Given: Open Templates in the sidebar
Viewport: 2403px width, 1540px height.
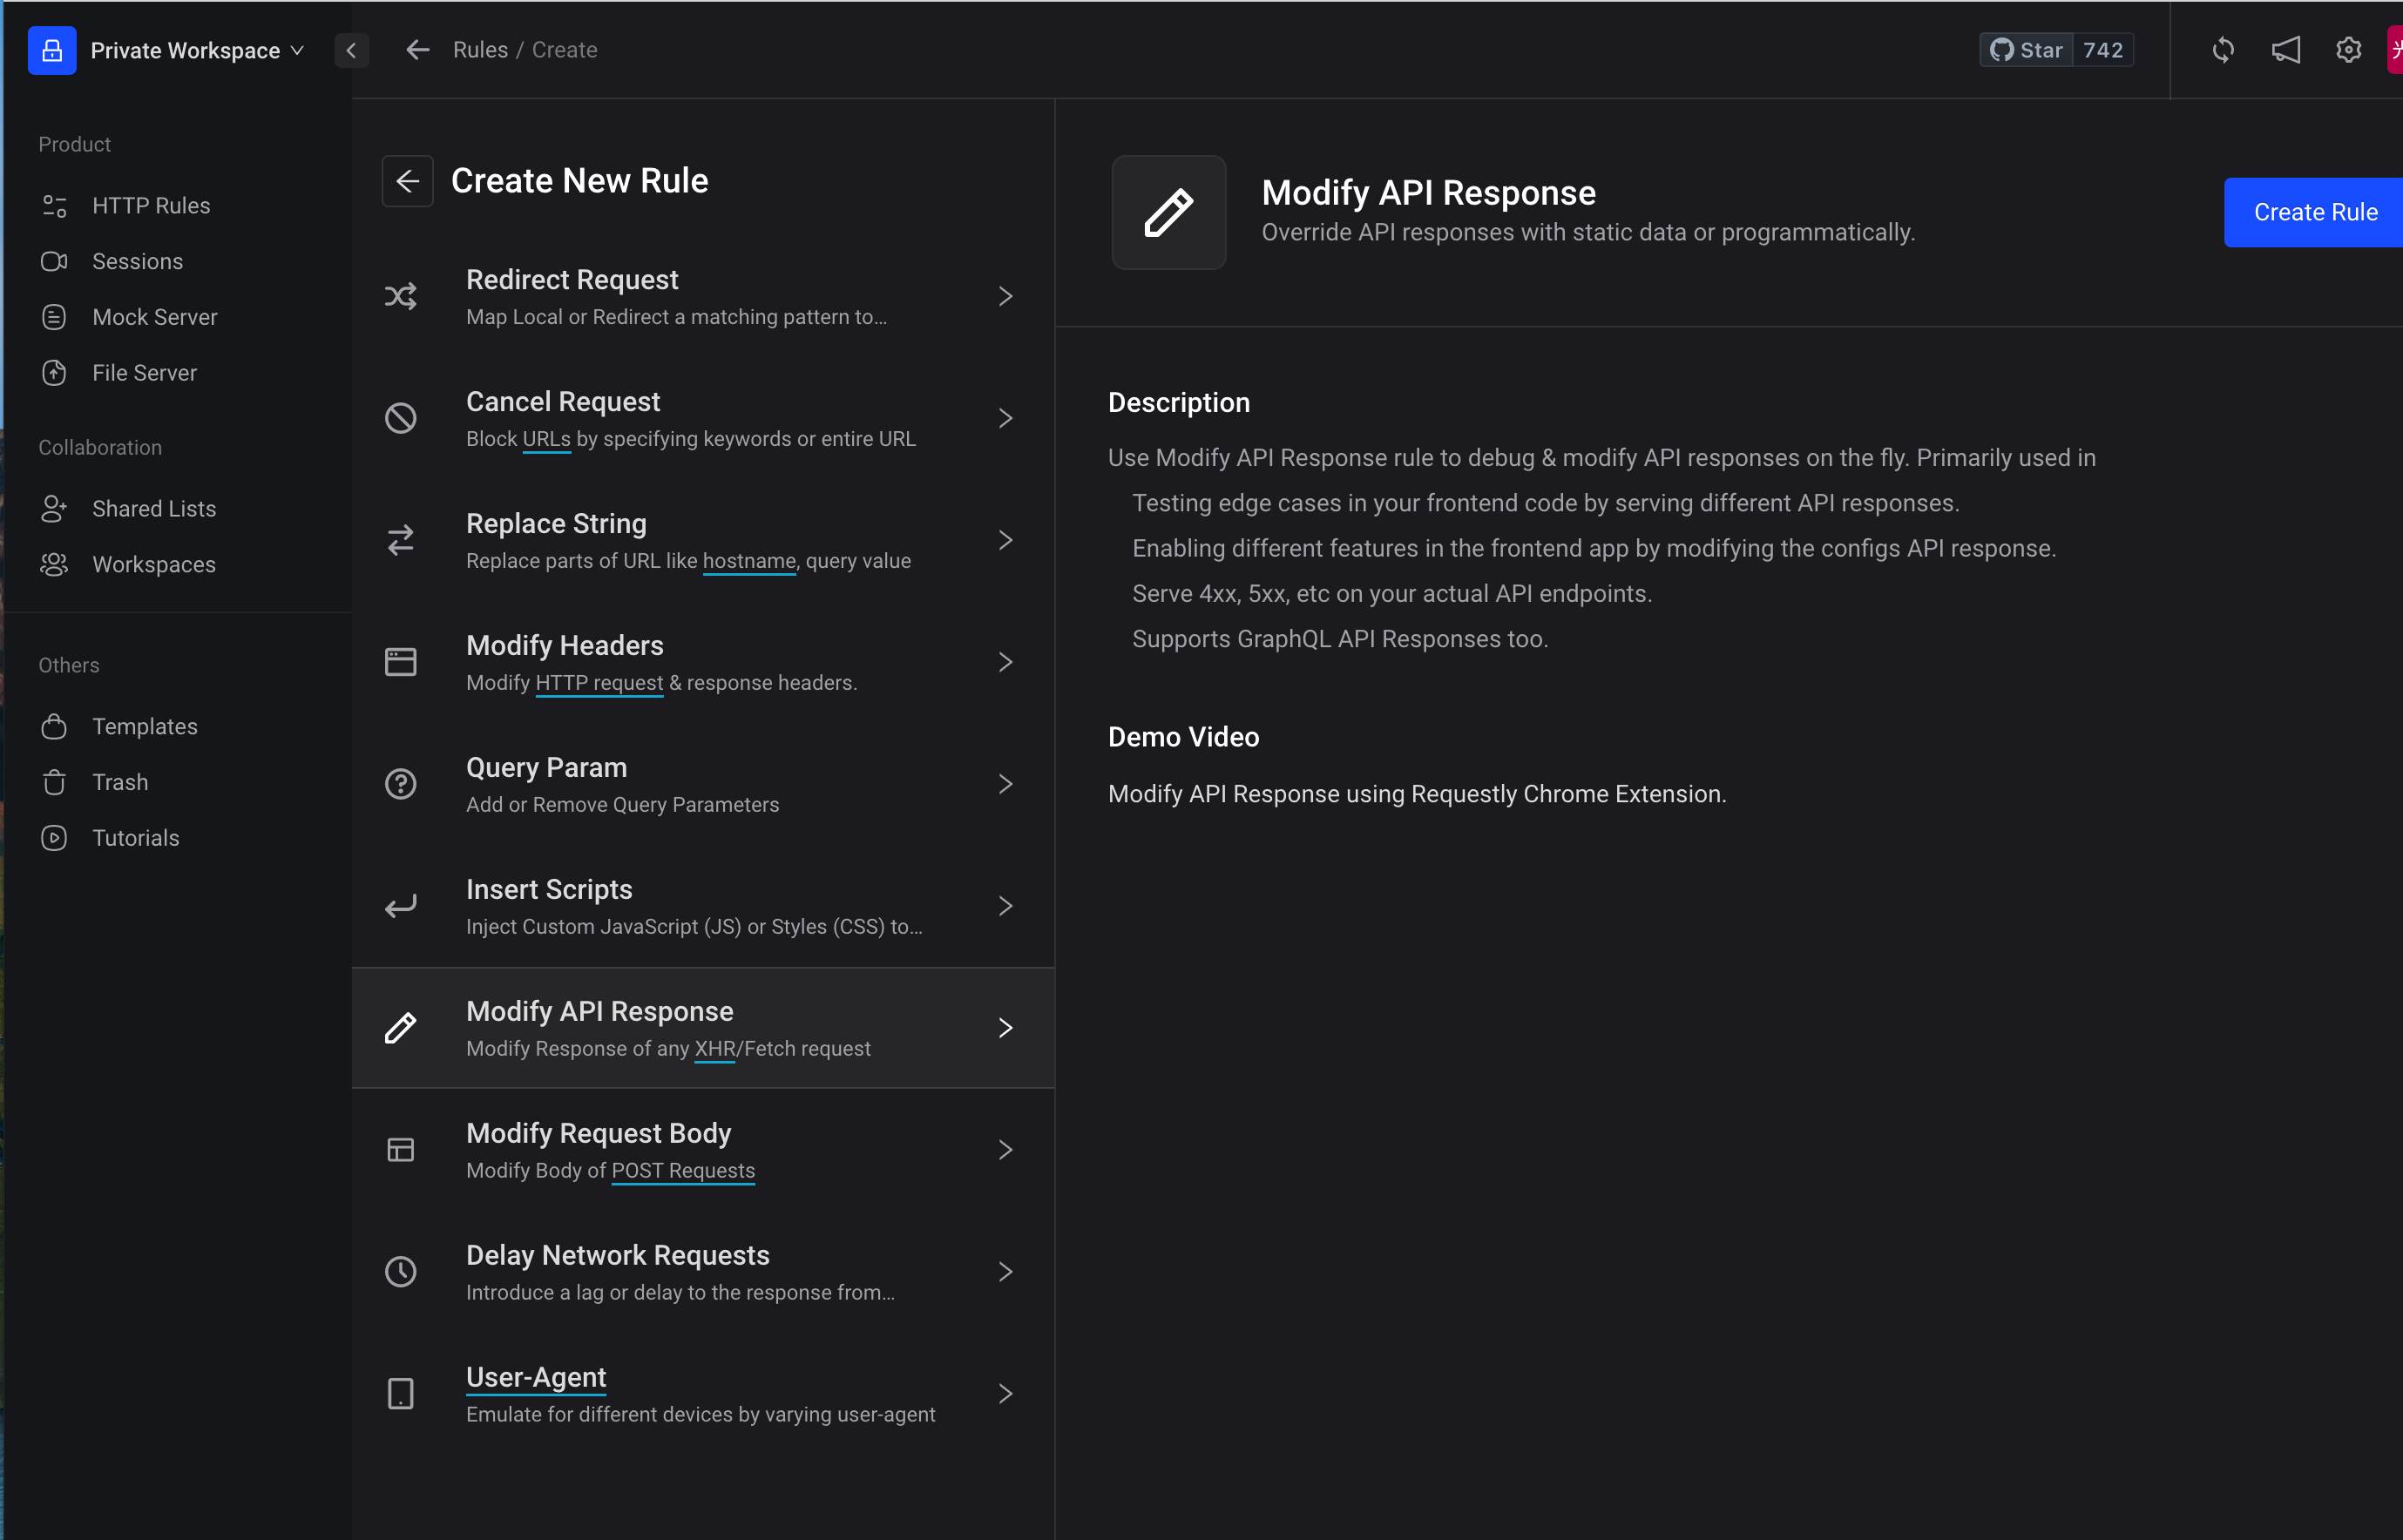Looking at the screenshot, I should [144, 726].
